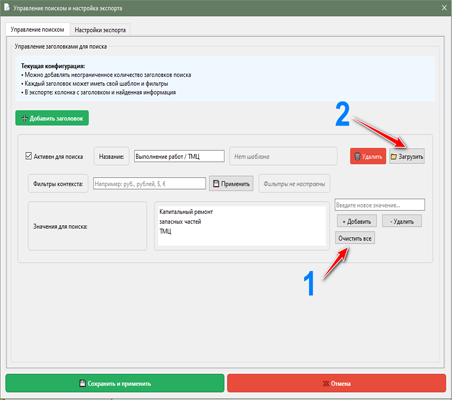
Task: Switch to the Настройки экспорта tab
Action: pos(100,30)
